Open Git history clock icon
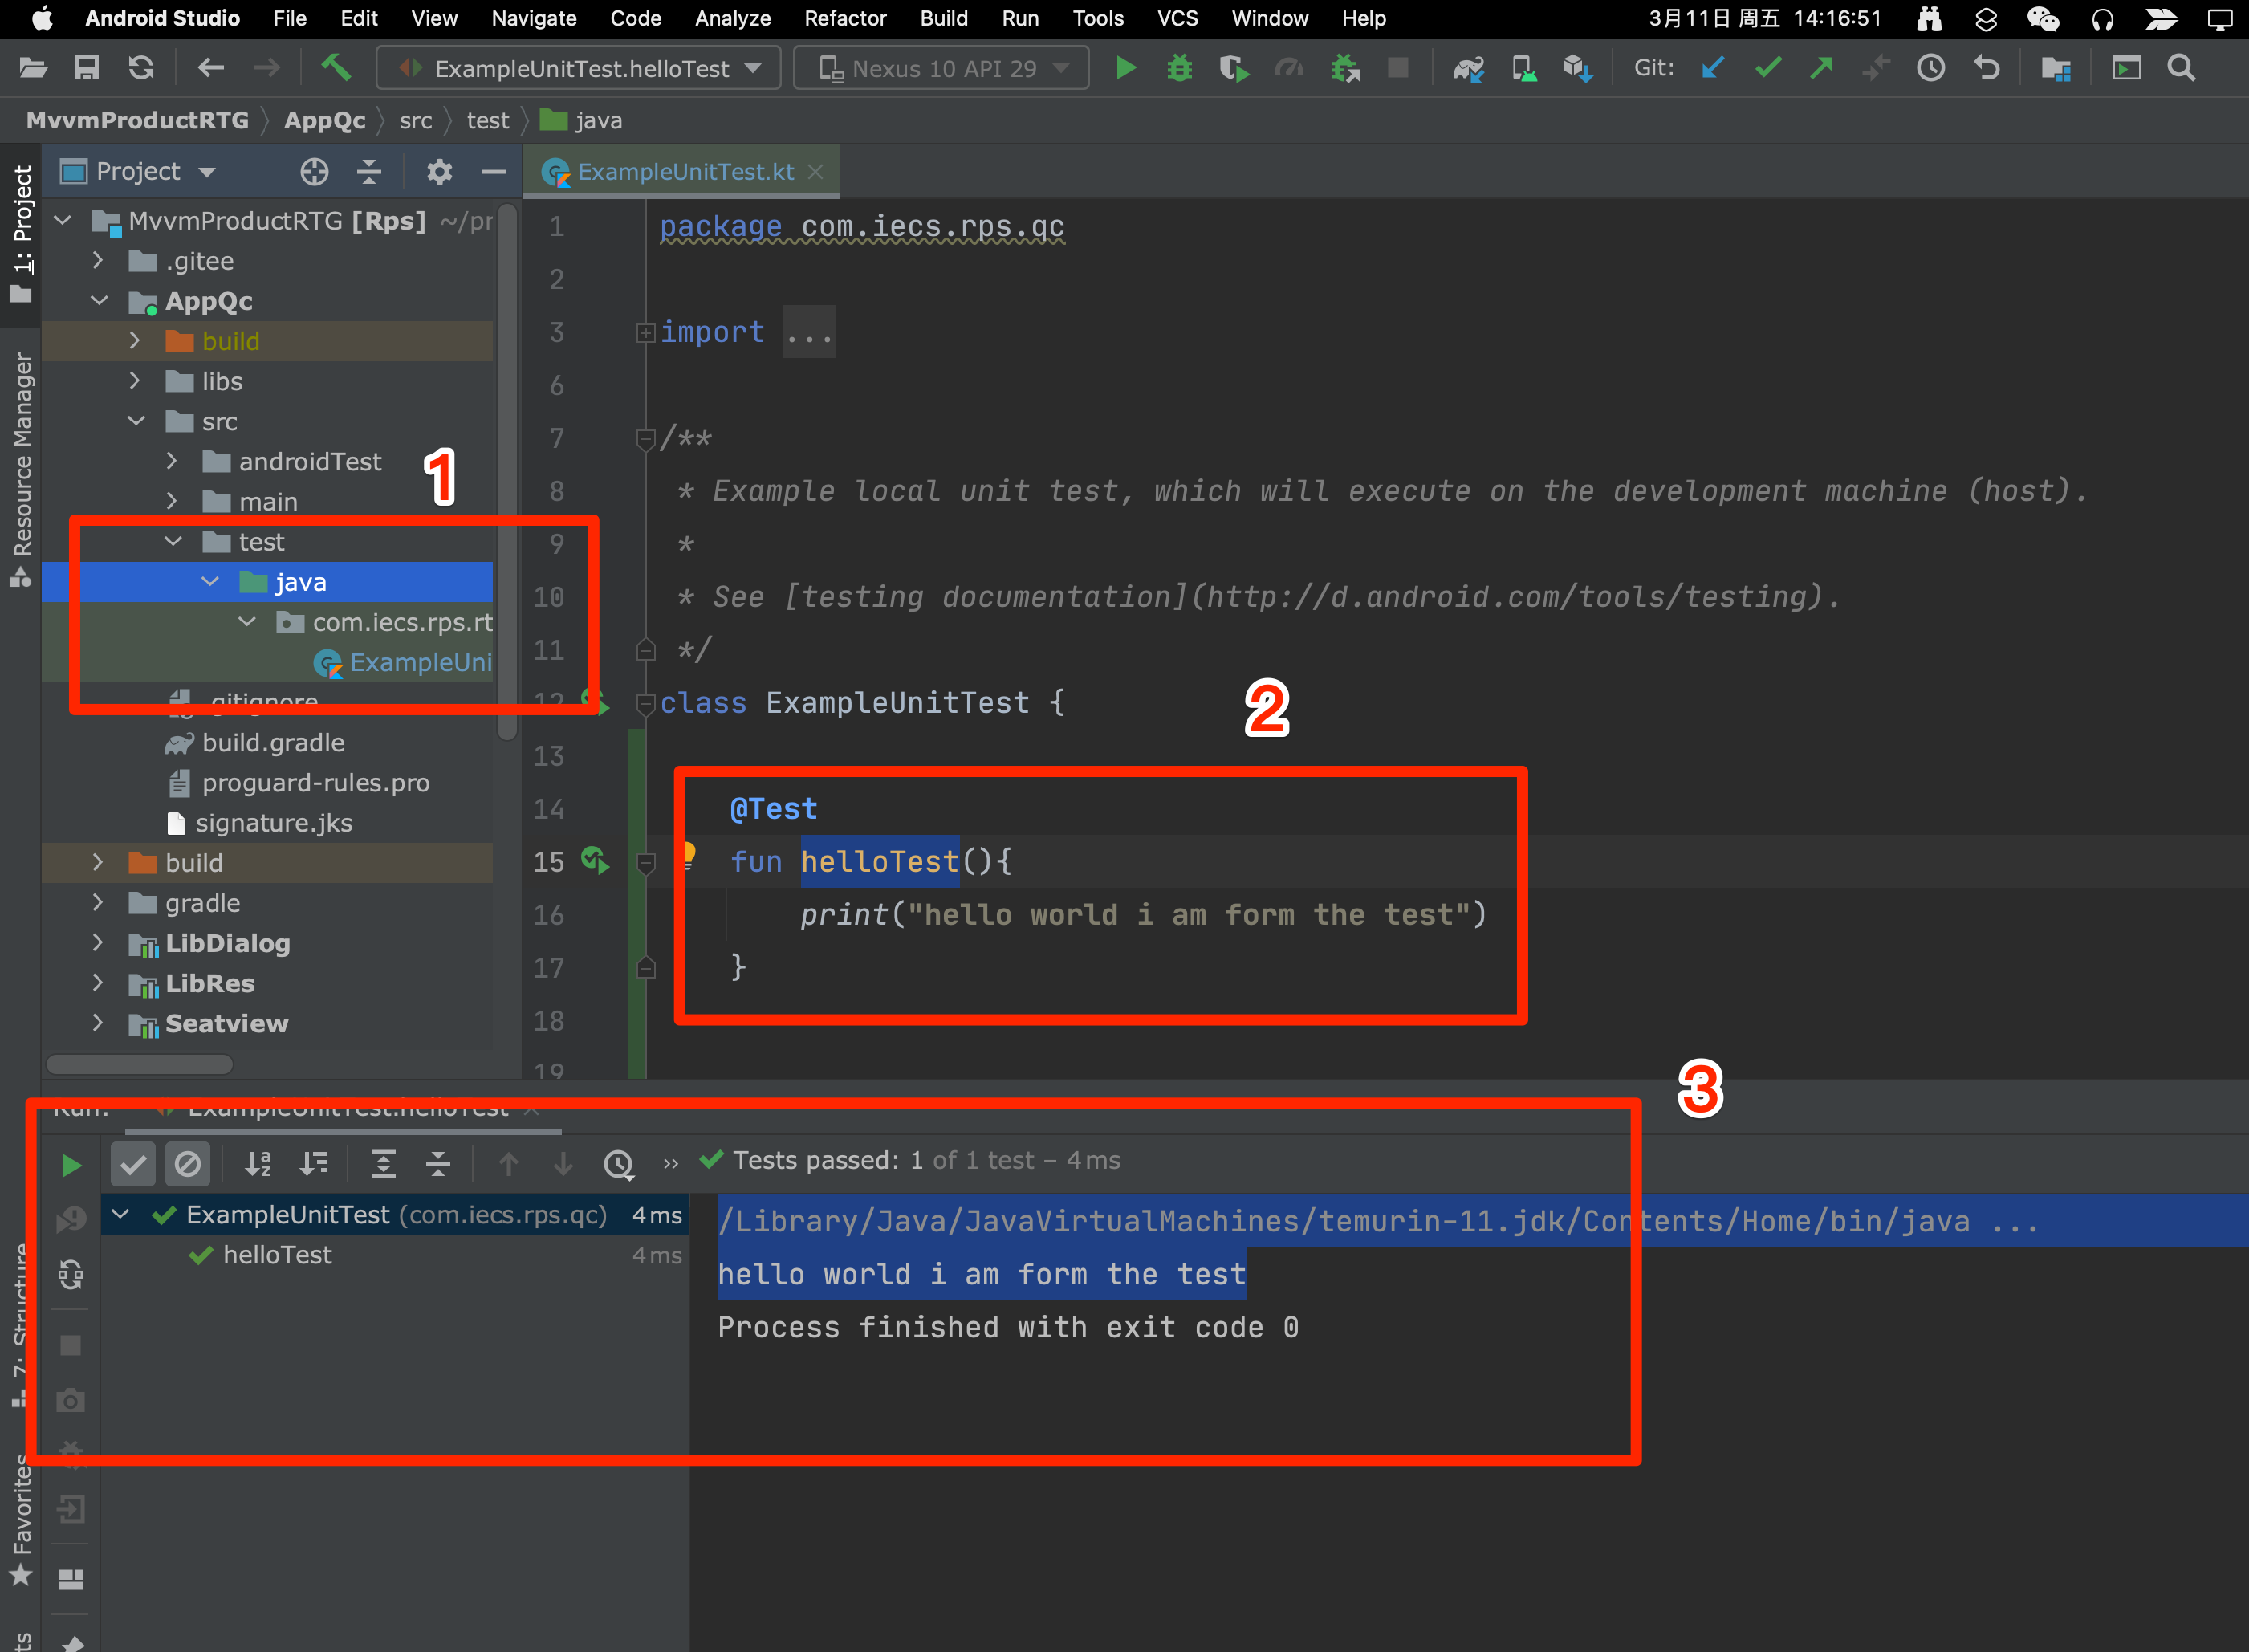The height and width of the screenshot is (1652, 2249). point(1931,68)
